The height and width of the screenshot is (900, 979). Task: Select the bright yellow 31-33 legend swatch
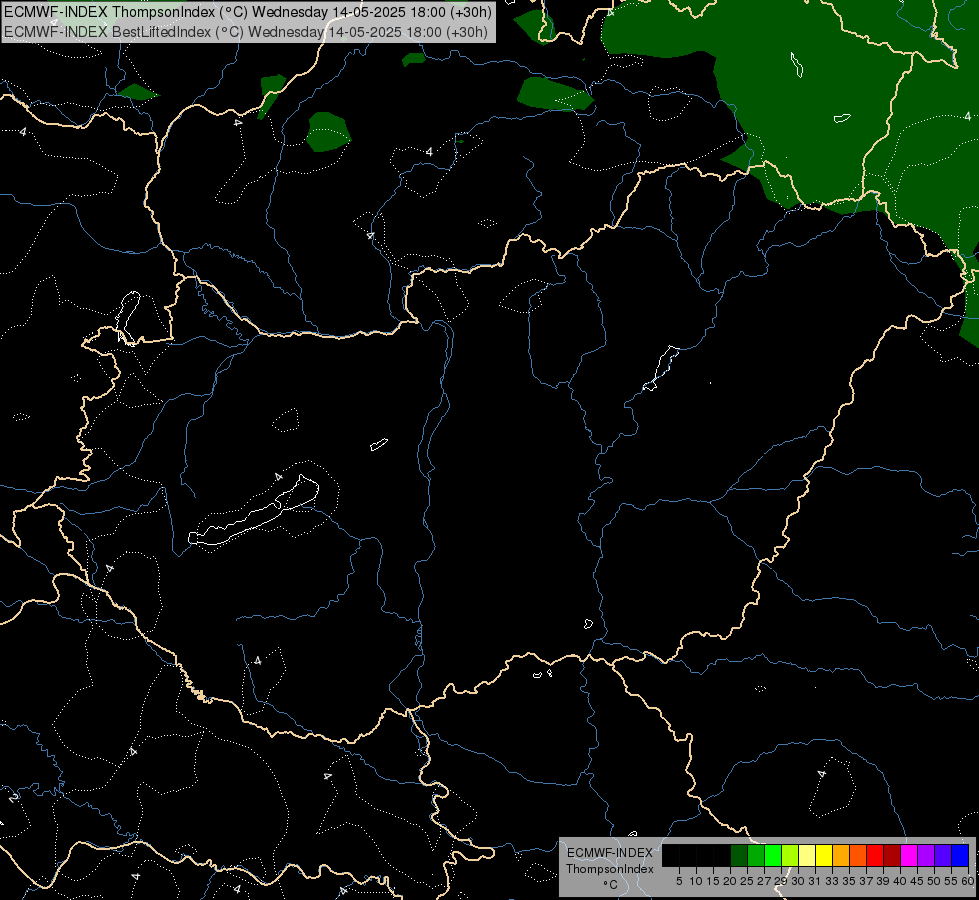[x=824, y=855]
